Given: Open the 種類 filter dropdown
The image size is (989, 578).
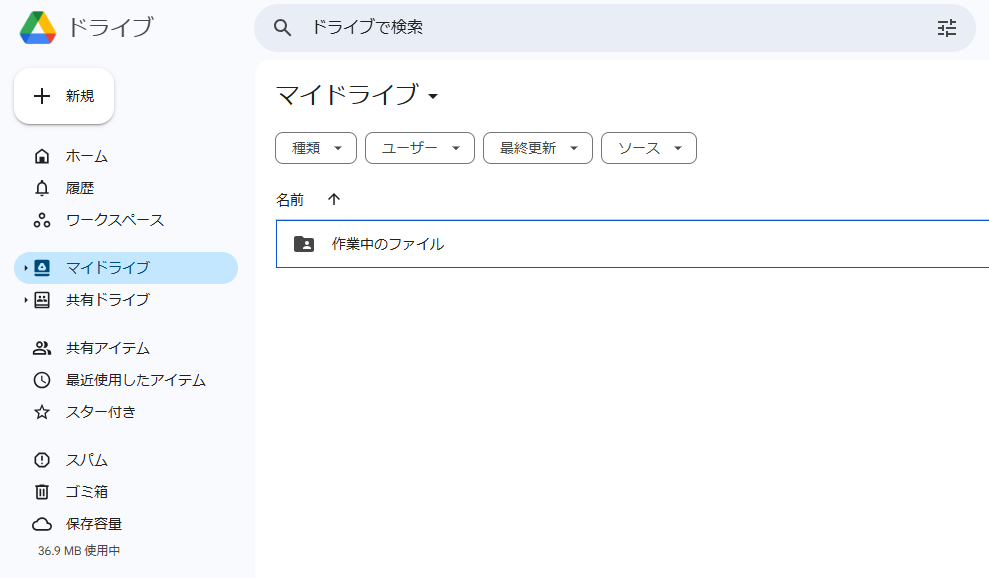Looking at the screenshot, I should coord(316,148).
